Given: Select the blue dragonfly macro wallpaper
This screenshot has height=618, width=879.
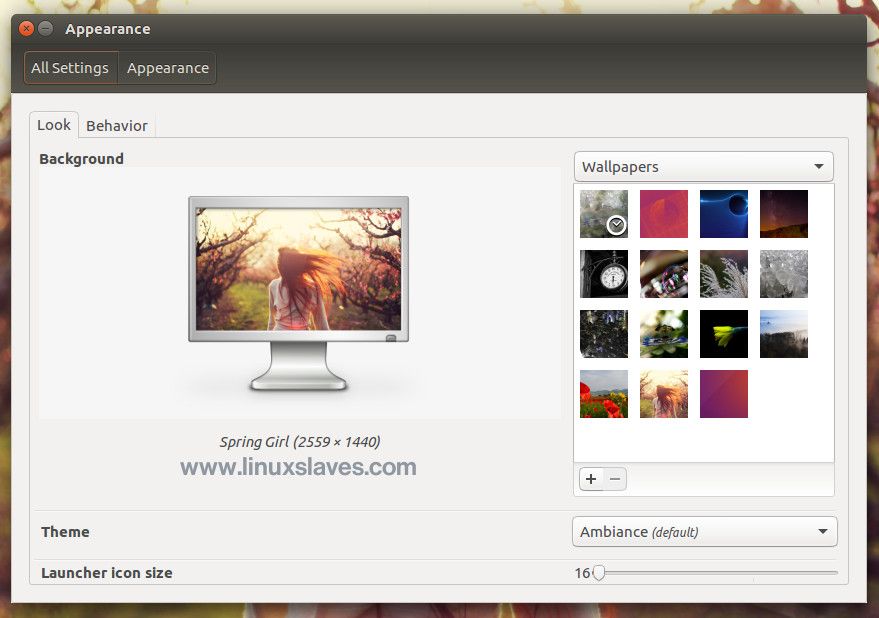Looking at the screenshot, I should click(664, 334).
